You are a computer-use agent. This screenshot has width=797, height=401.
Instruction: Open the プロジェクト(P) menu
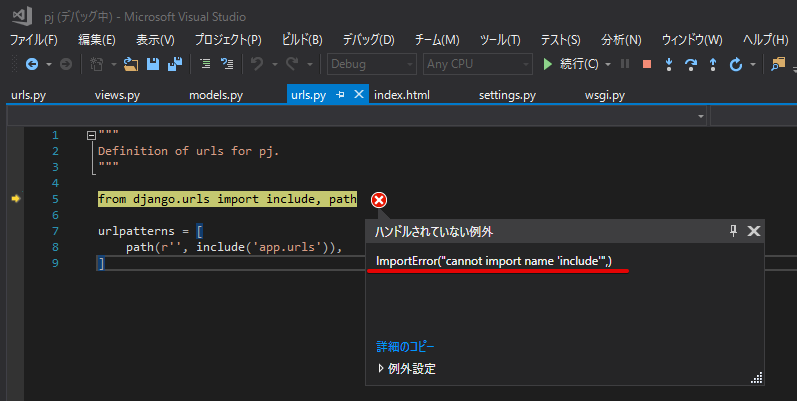point(228,40)
